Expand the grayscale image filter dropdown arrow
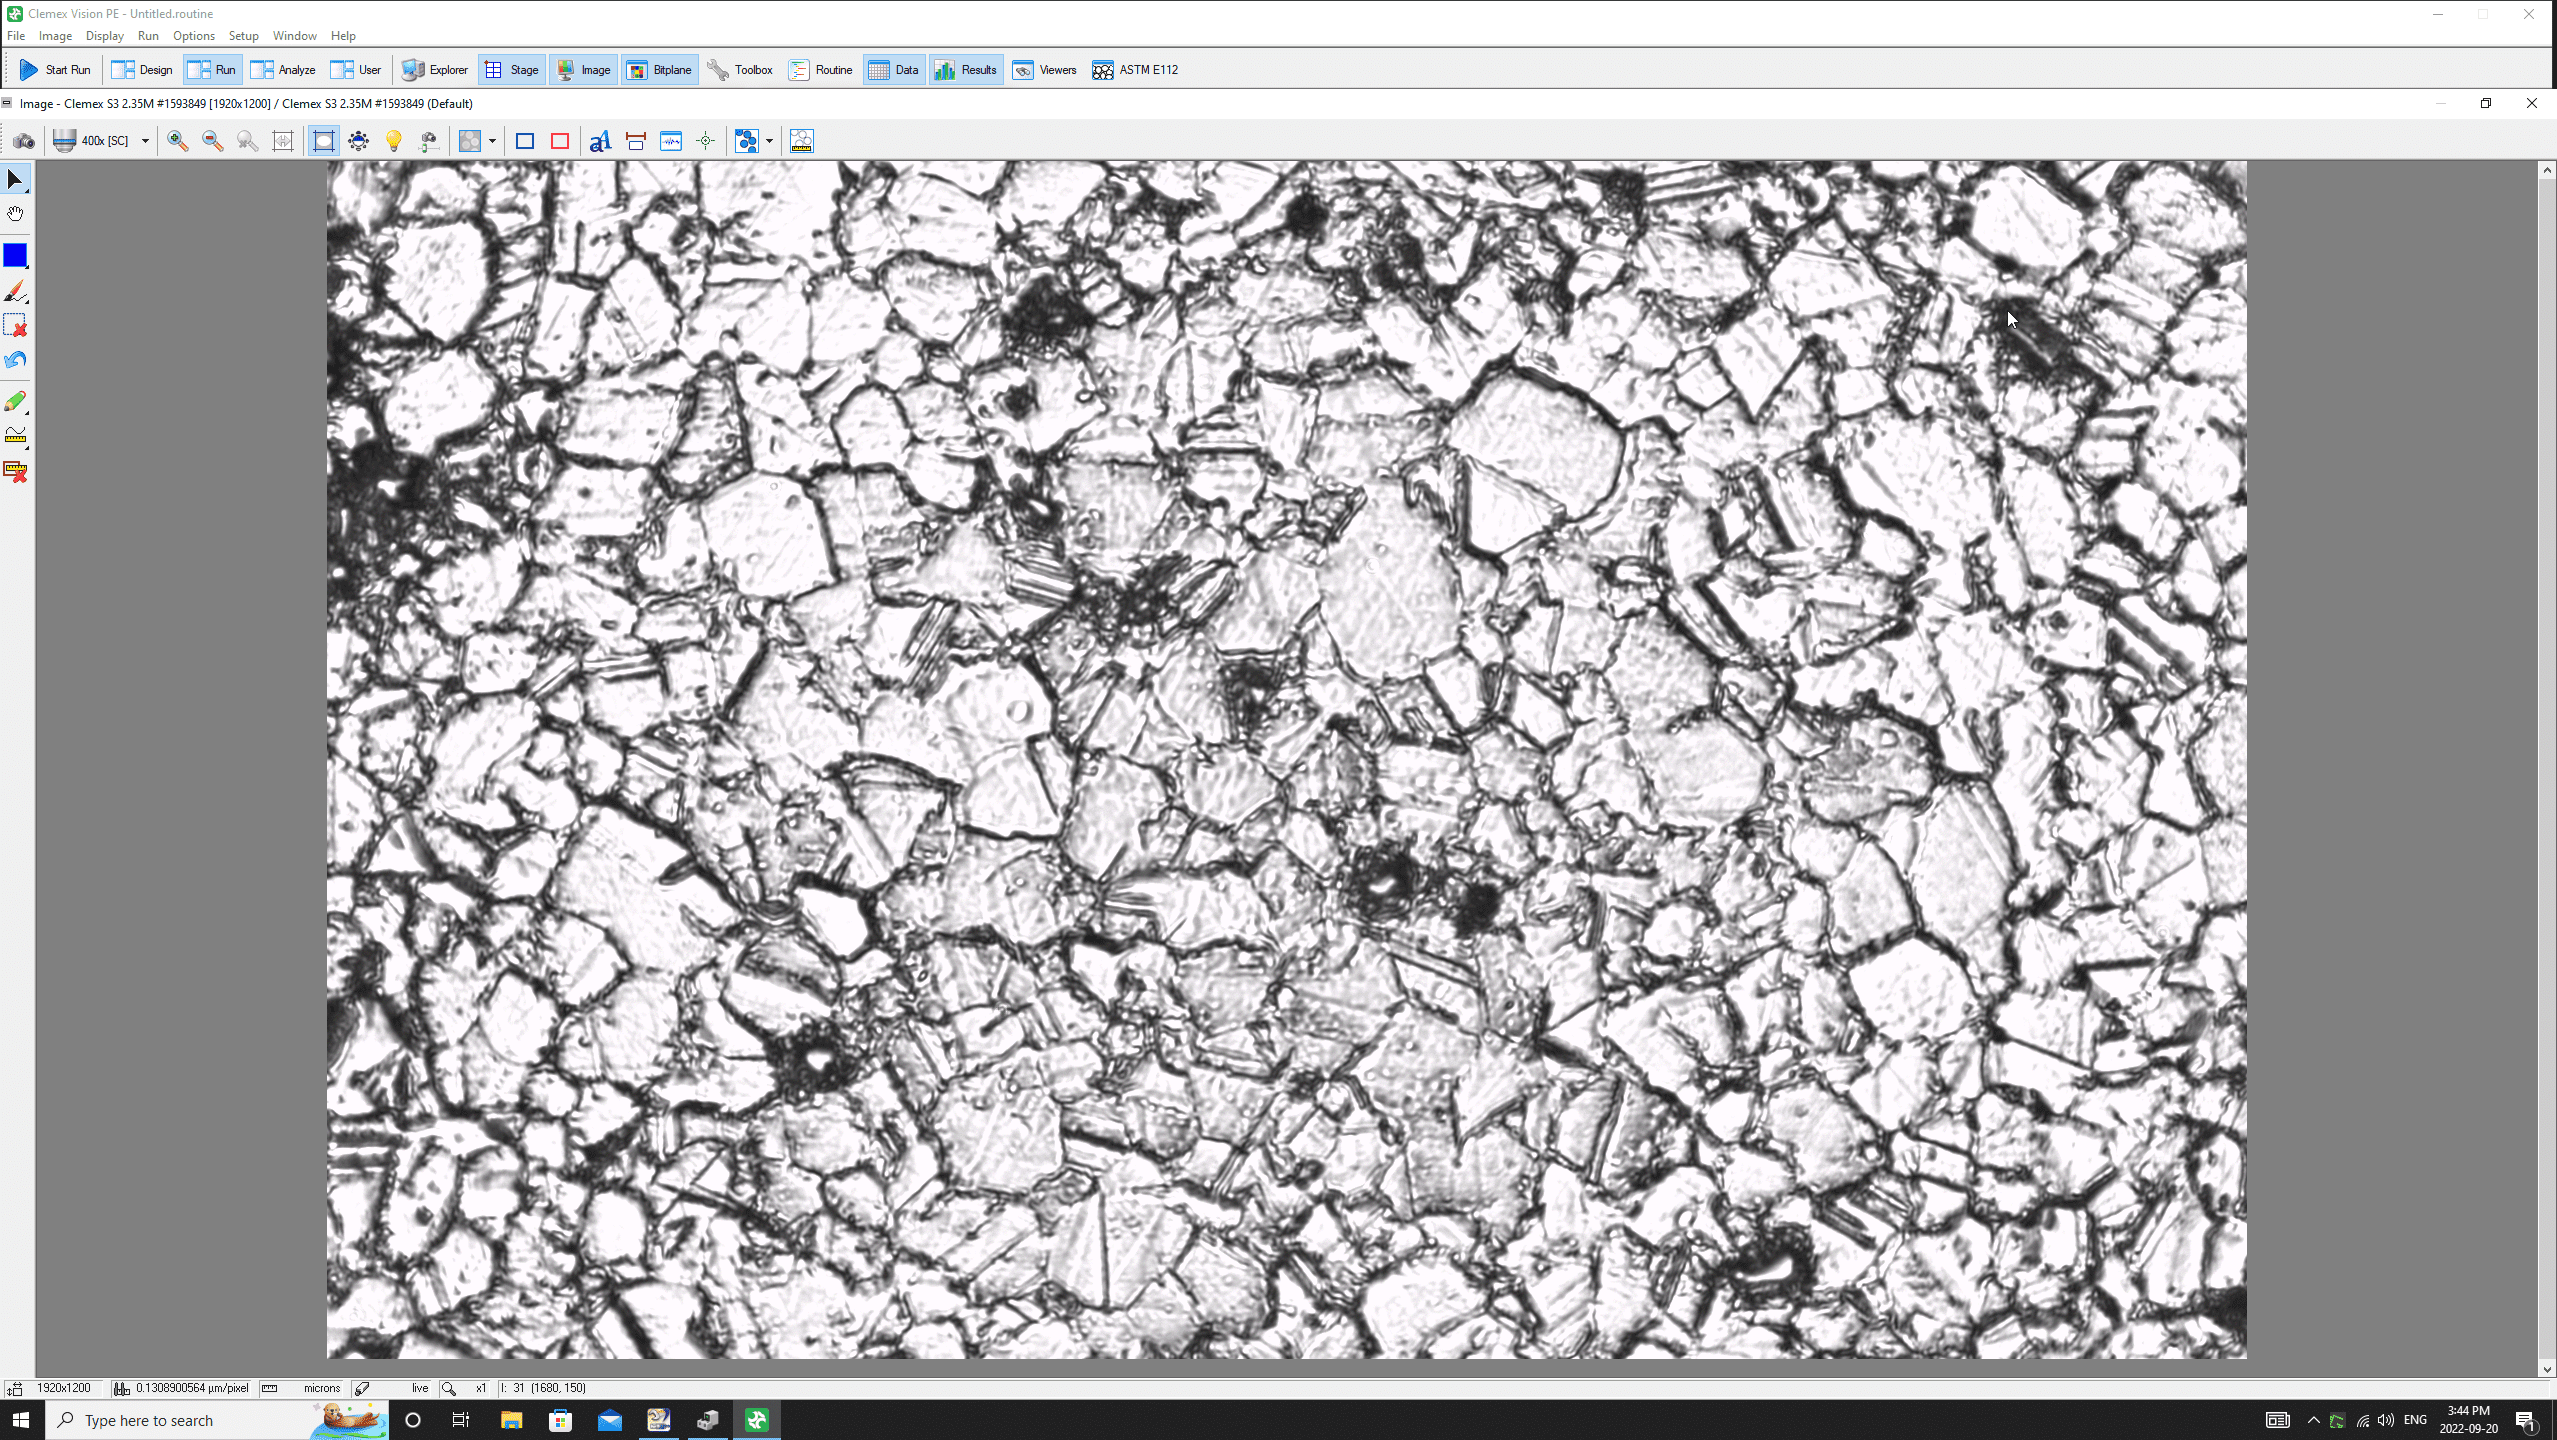 (x=492, y=141)
